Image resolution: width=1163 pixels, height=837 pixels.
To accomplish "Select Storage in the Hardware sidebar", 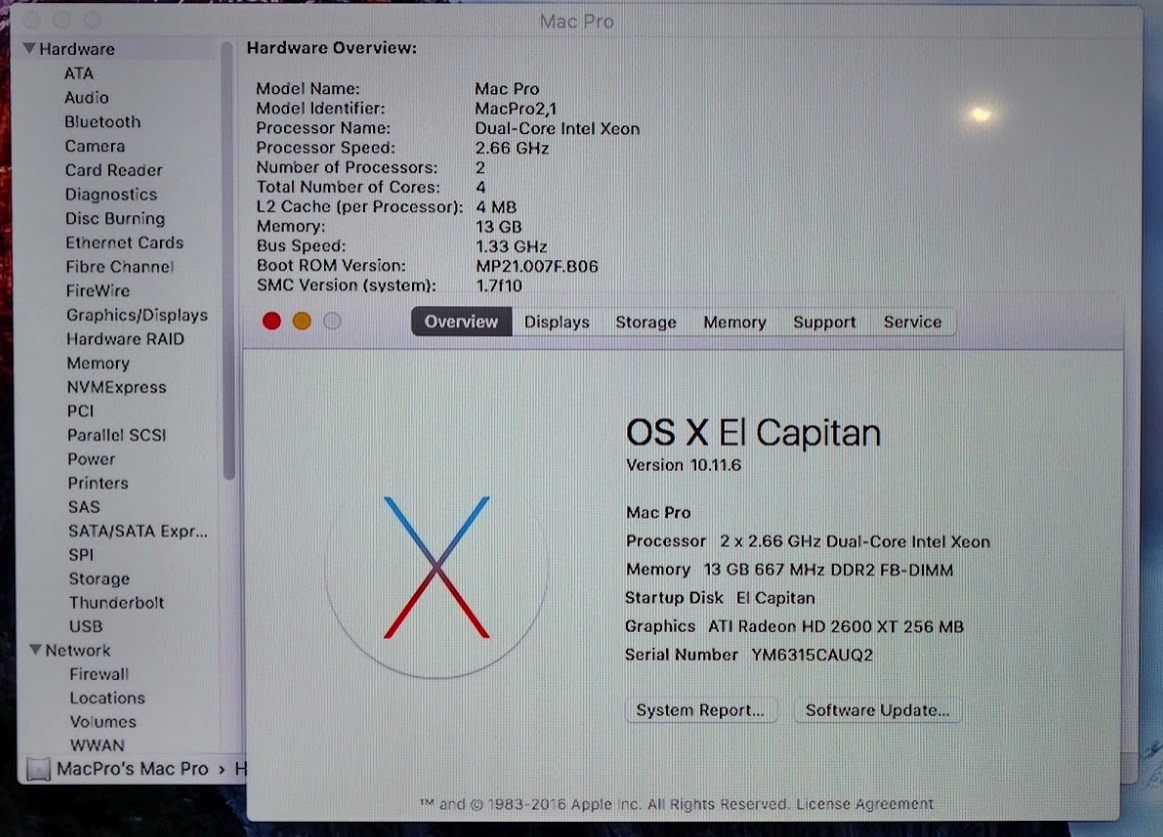I will [x=99, y=579].
